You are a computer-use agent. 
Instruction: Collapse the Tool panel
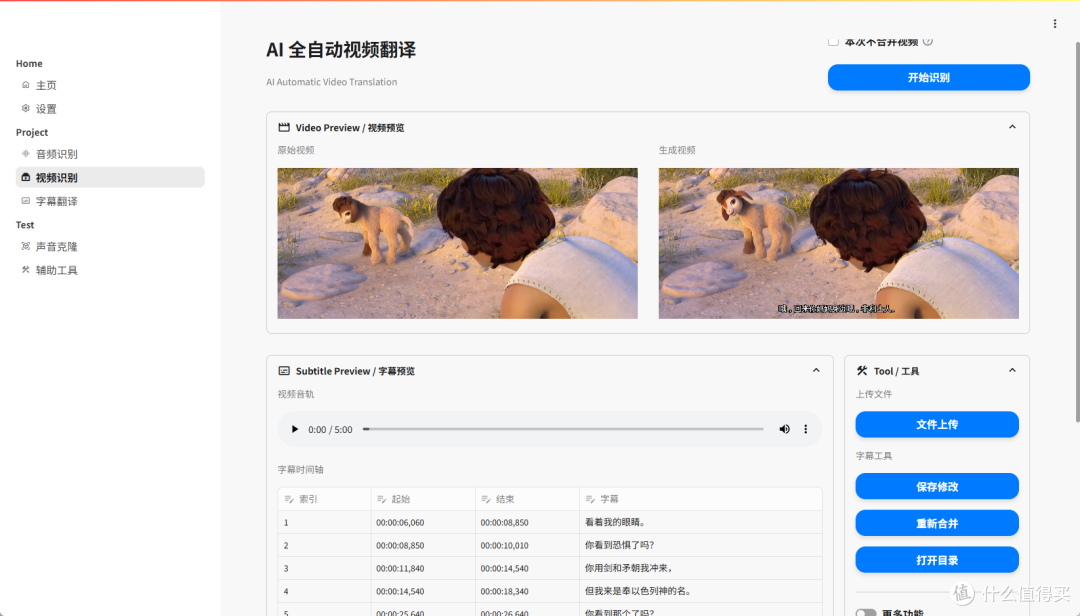[x=1012, y=370]
